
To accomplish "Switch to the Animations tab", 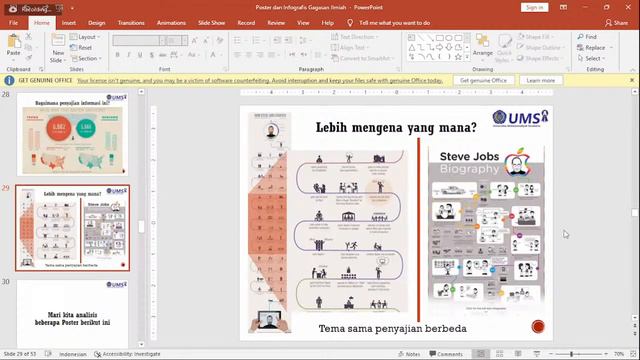I will 171,23.
